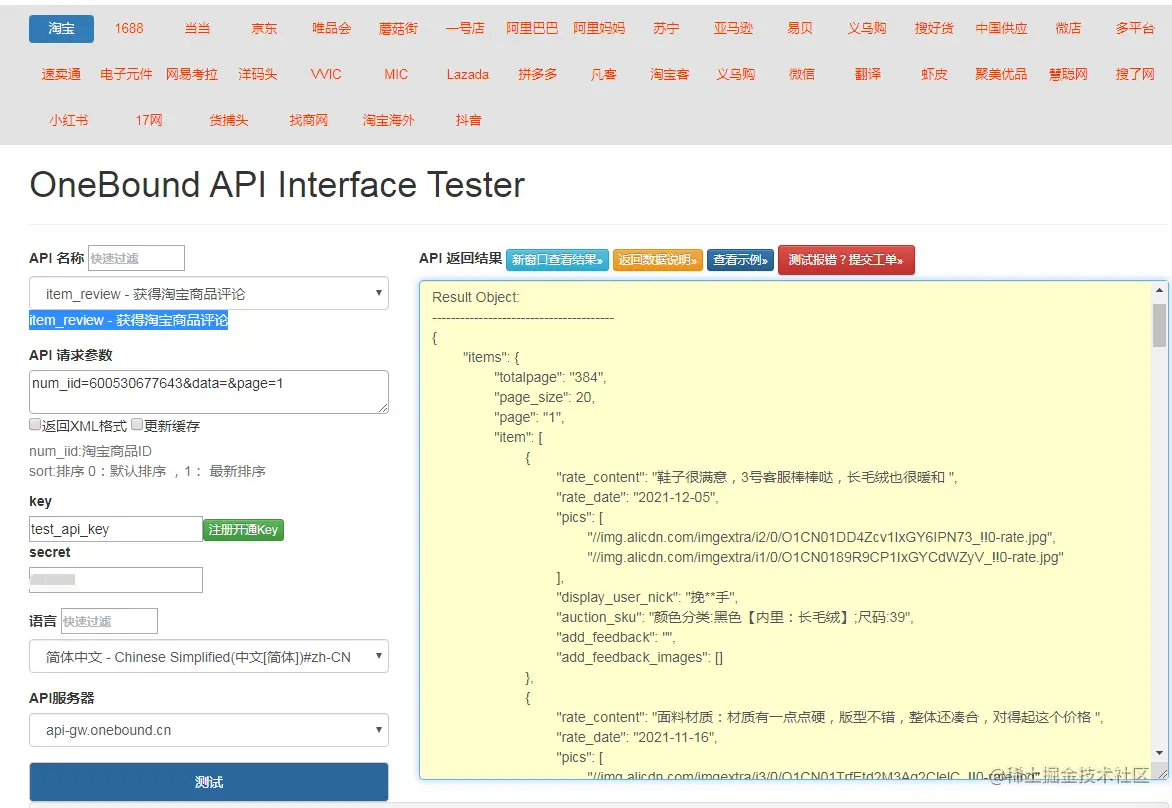This screenshot has width=1172, height=808.
Task: Switch to the 搜了网 tab
Action: (1135, 74)
